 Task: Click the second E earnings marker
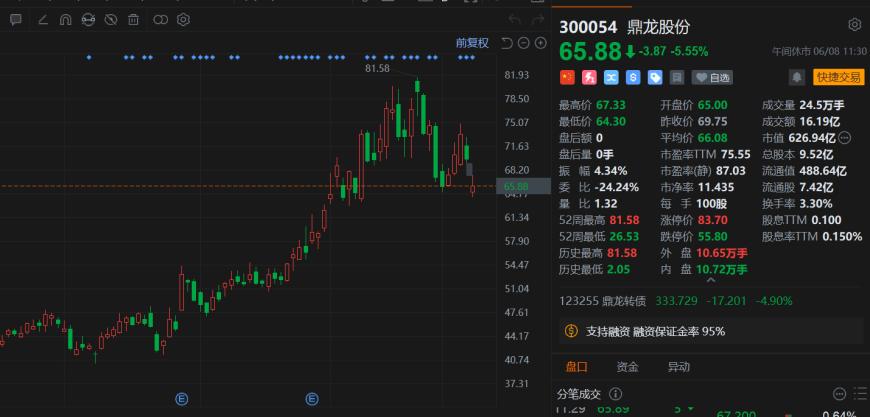pos(312,398)
